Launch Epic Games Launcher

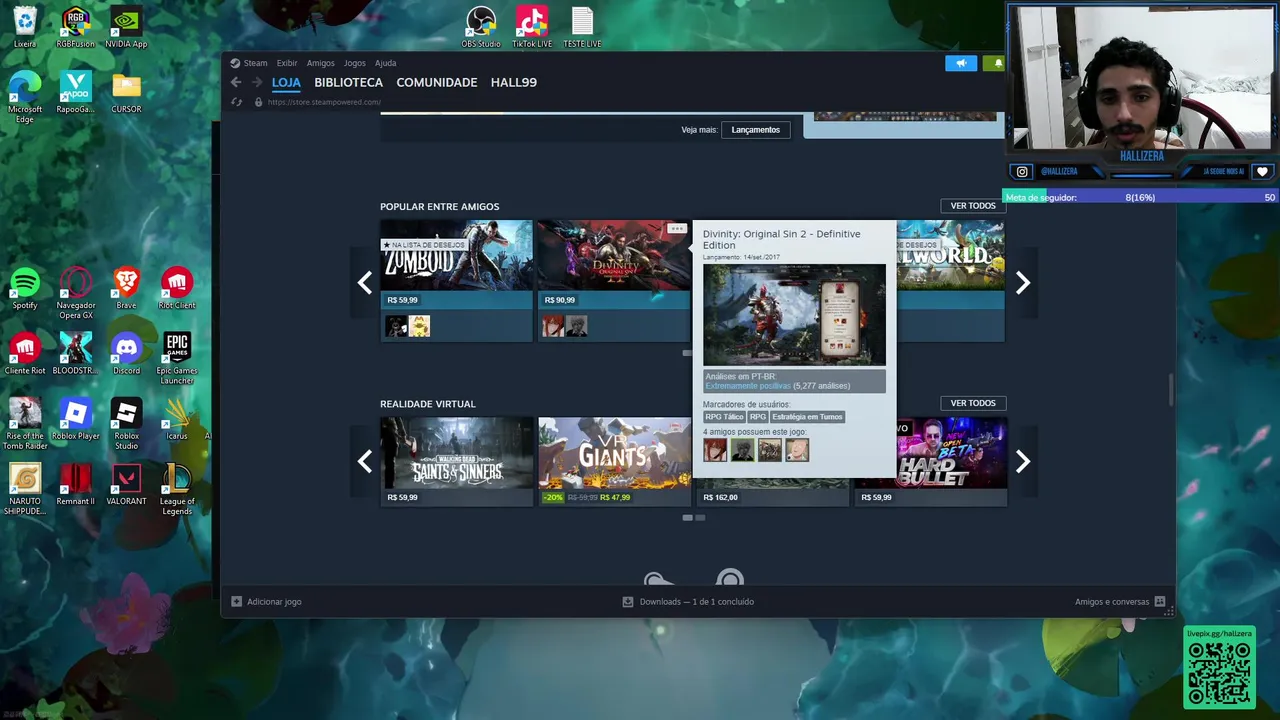point(177,359)
